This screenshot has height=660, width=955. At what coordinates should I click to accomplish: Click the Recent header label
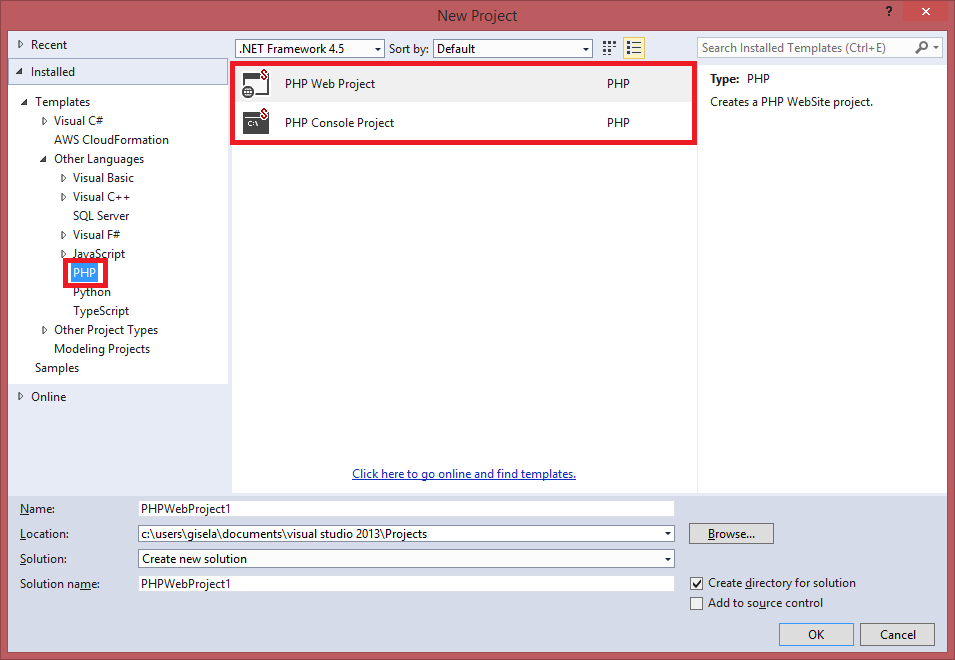point(49,44)
